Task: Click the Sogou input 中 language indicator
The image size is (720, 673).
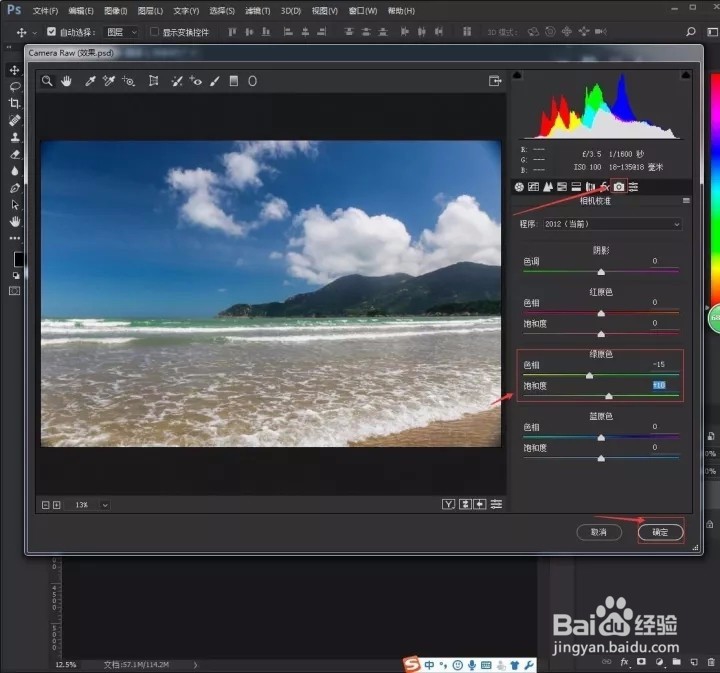Action: (x=429, y=665)
